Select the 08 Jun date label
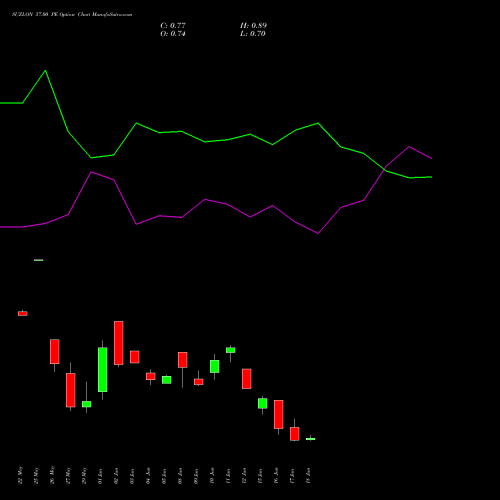Screen dimensions: 500x500 click(x=181, y=476)
